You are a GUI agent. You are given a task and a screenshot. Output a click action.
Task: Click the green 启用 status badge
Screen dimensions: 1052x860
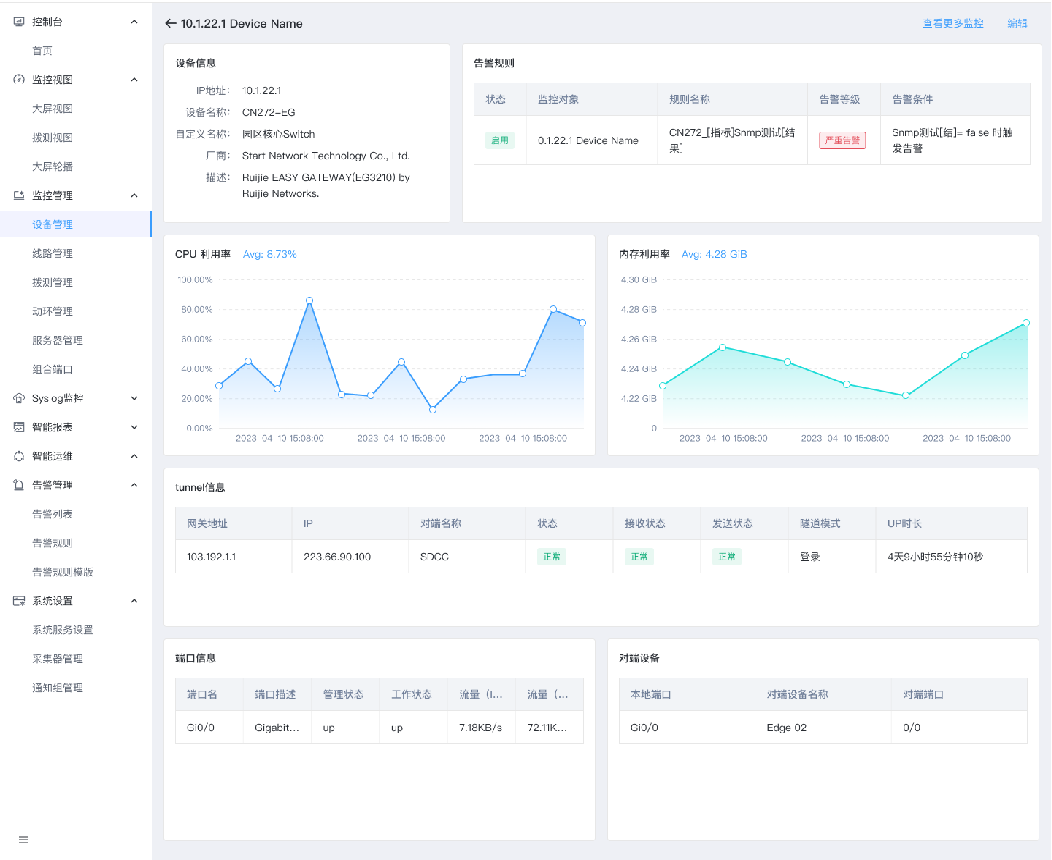pos(500,140)
